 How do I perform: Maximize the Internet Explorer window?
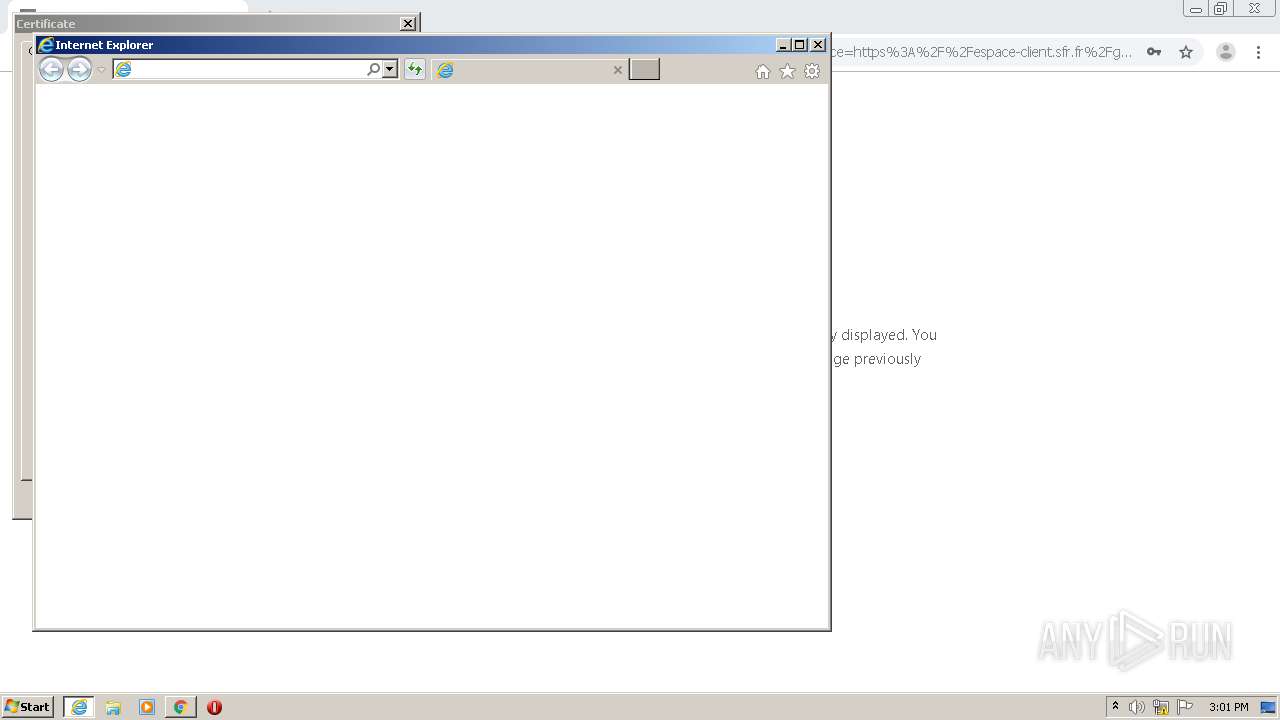tap(799, 45)
